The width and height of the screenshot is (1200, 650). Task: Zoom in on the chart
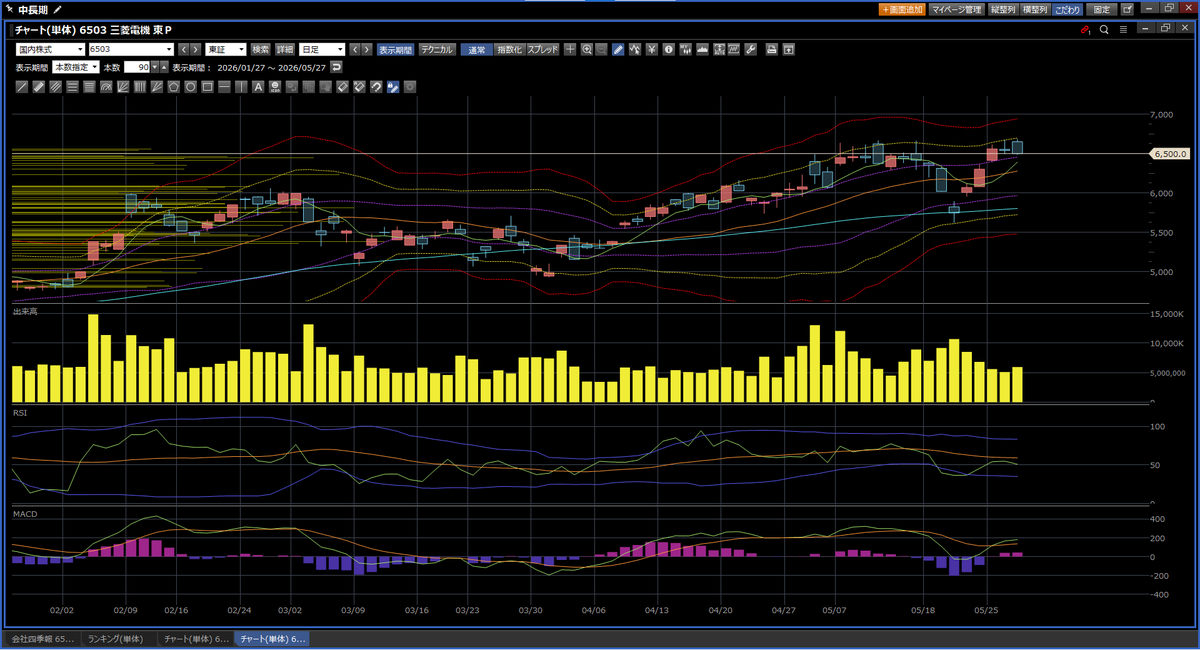pyautogui.click(x=587, y=48)
